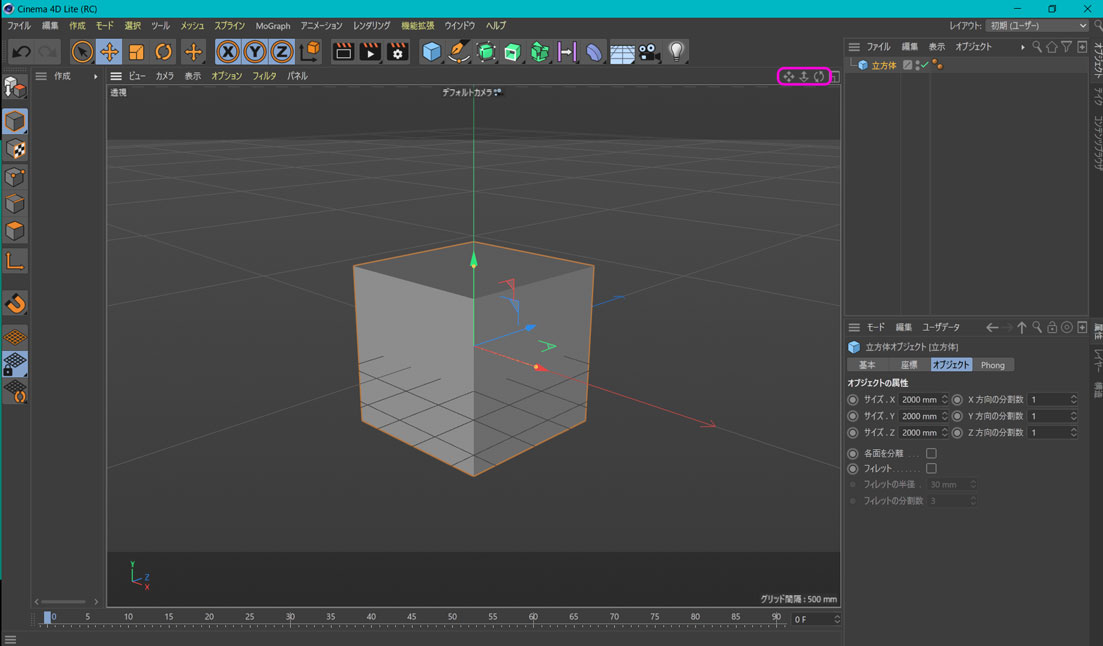Click the current frame field showing 0 F

811,619
